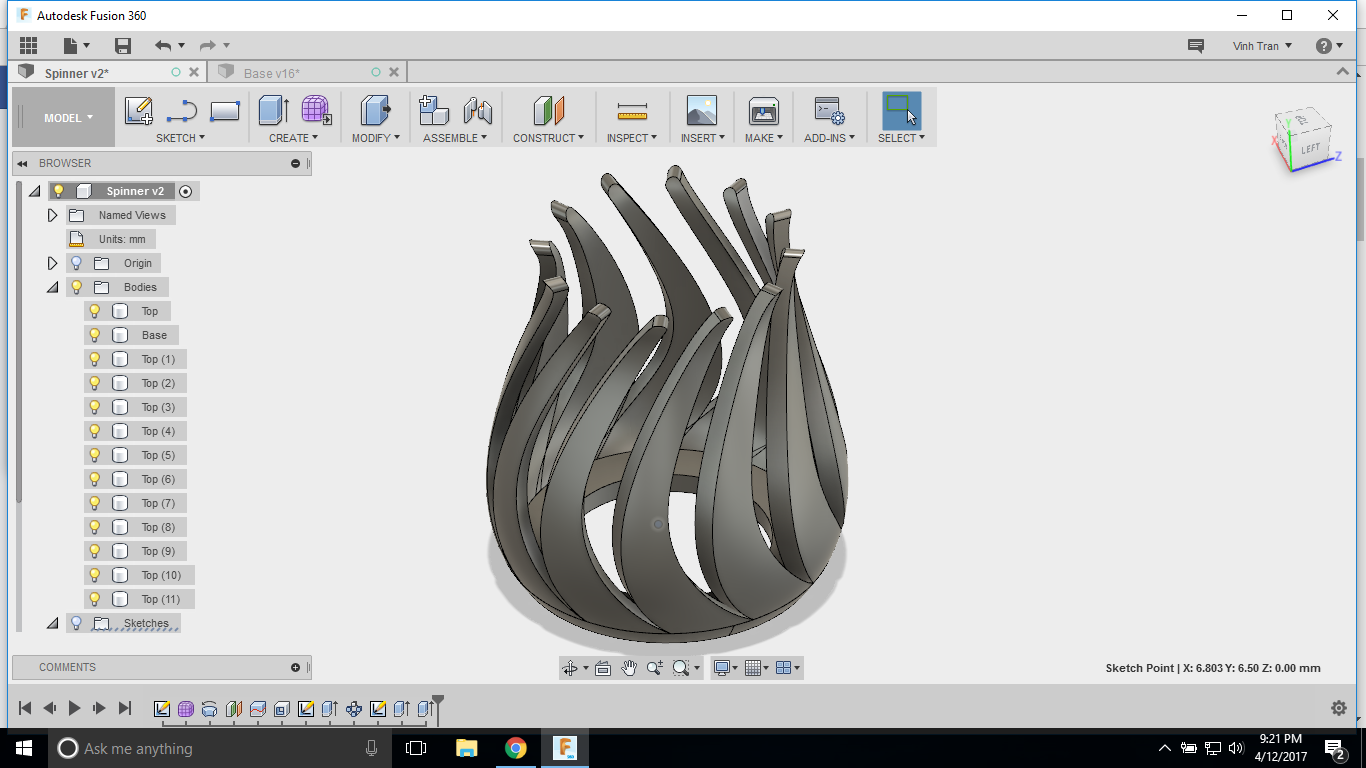The image size is (1366, 768).
Task: Open the Viewports layout dropdown
Action: click(788, 668)
